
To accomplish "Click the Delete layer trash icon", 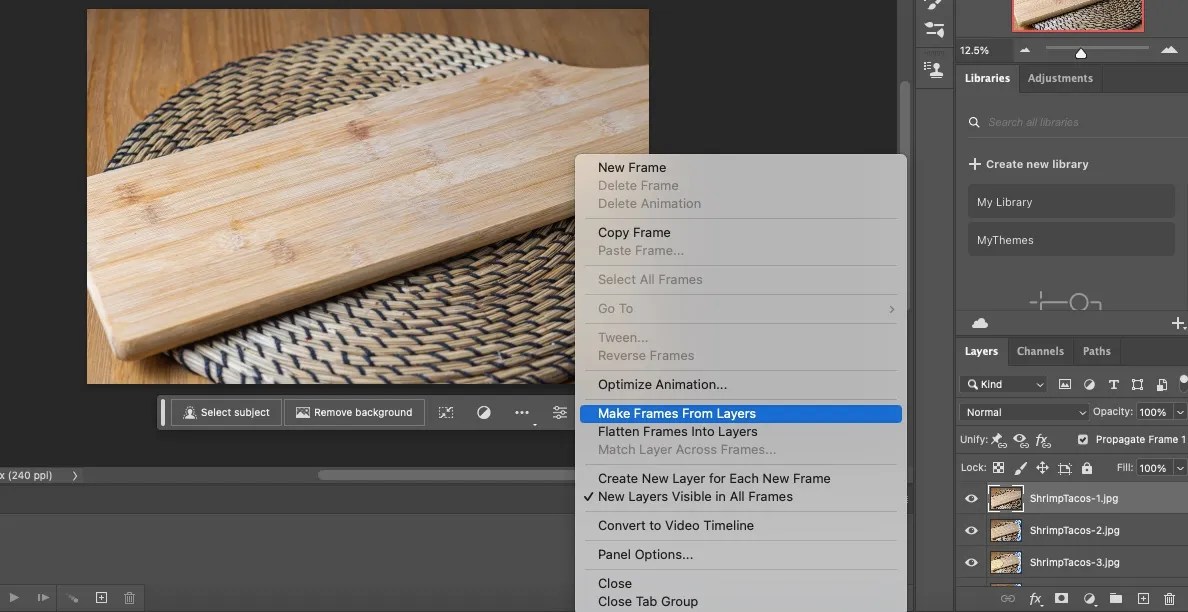I will pyautogui.click(x=1169, y=598).
